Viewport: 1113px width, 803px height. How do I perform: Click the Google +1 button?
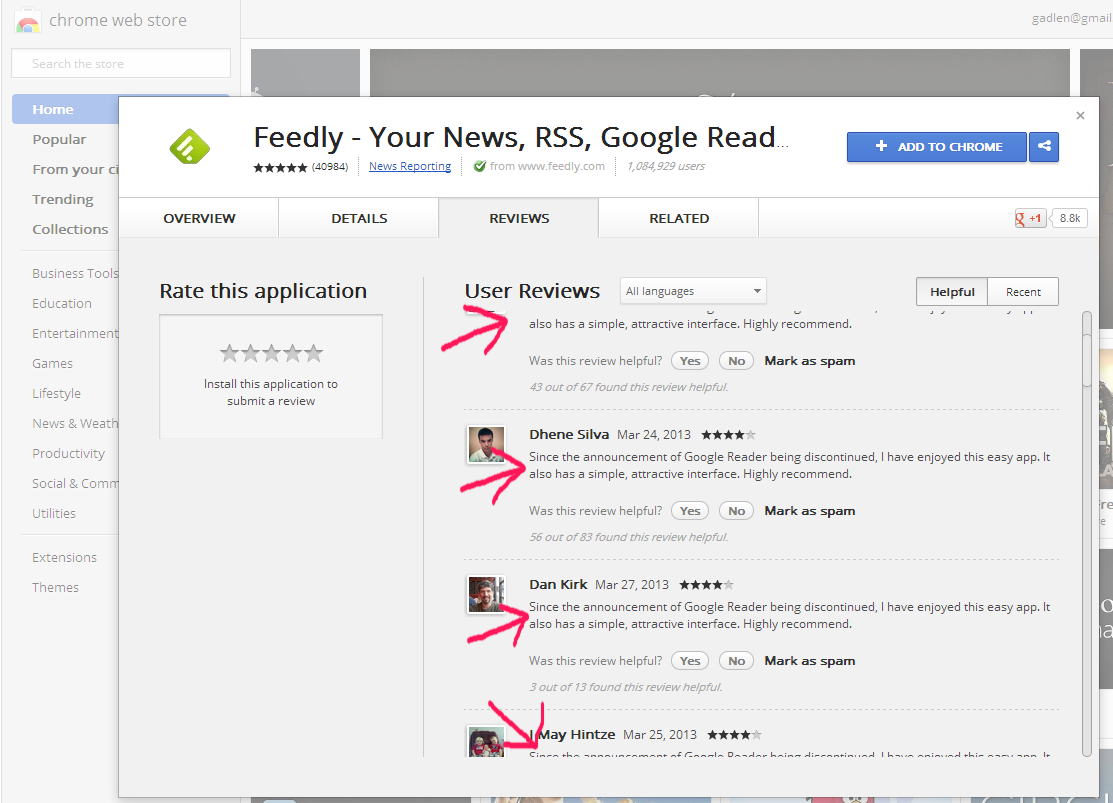click(1030, 218)
